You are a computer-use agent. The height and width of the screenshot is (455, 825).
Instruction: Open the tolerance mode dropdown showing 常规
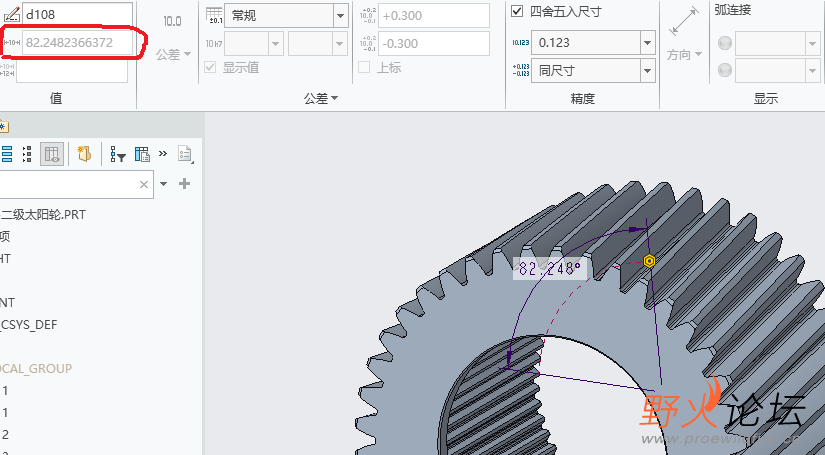click(x=286, y=16)
